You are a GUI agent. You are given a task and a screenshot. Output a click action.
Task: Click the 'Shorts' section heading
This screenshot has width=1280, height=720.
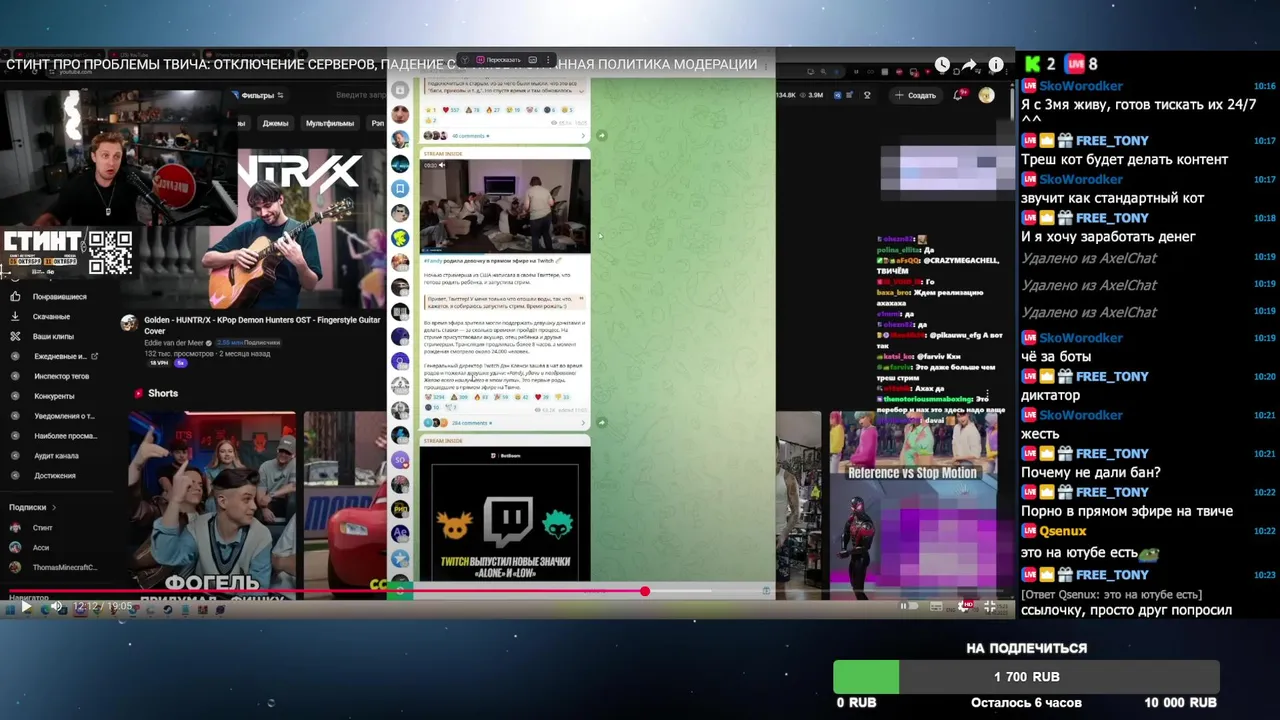pos(162,394)
